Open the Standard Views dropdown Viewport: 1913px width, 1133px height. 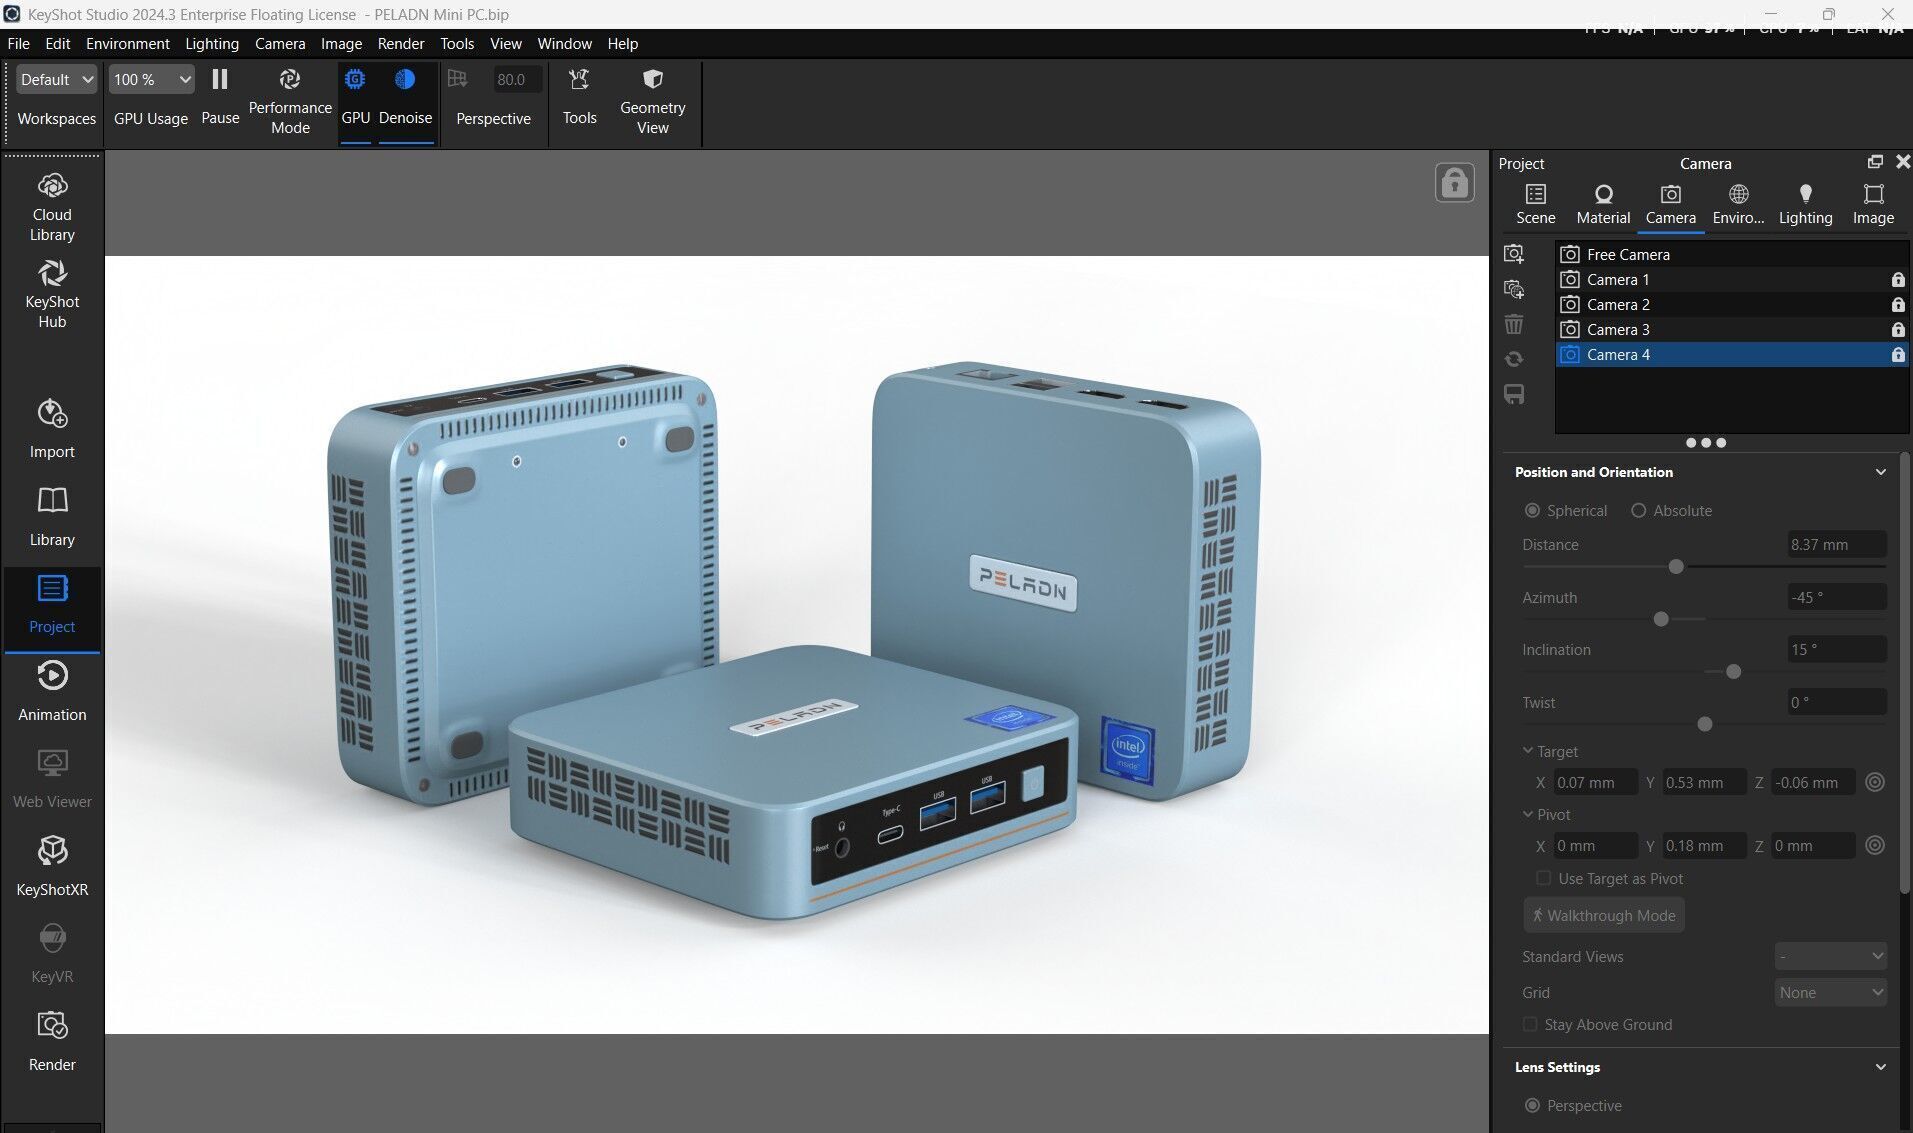pos(1831,956)
